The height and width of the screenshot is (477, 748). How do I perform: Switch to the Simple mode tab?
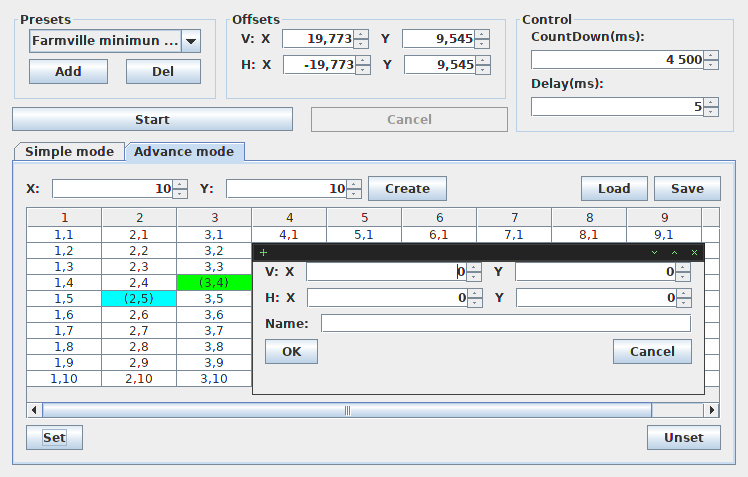click(70, 152)
